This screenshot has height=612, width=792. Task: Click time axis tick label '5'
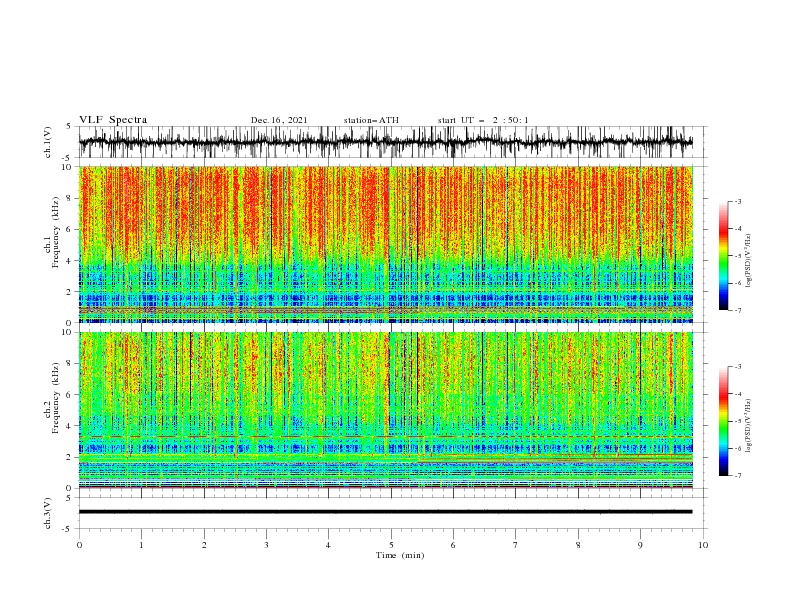click(391, 545)
